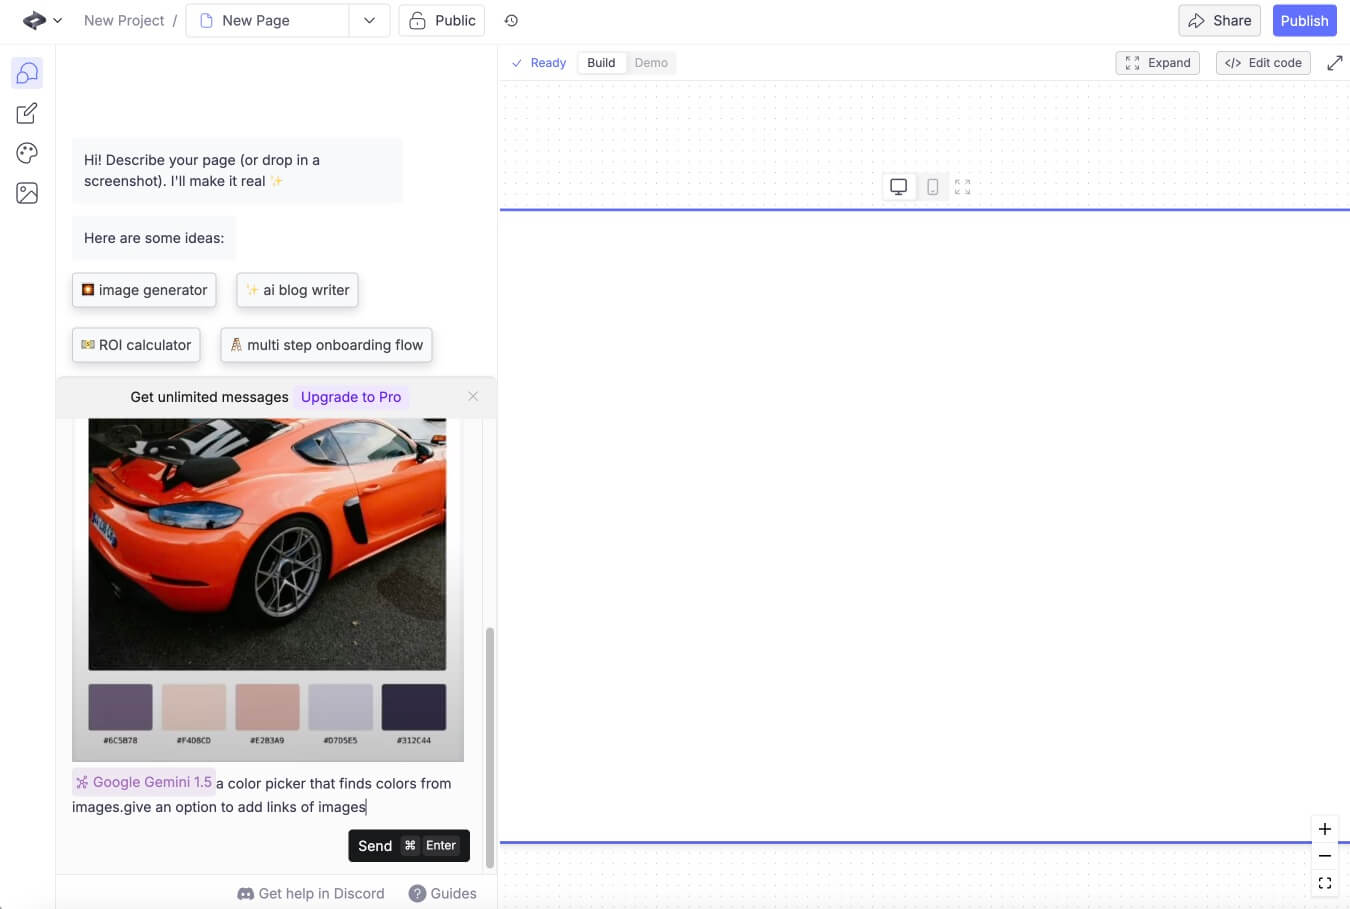Click the fullscreen preview corners icon
Image resolution: width=1350 pixels, height=909 pixels.
962,187
